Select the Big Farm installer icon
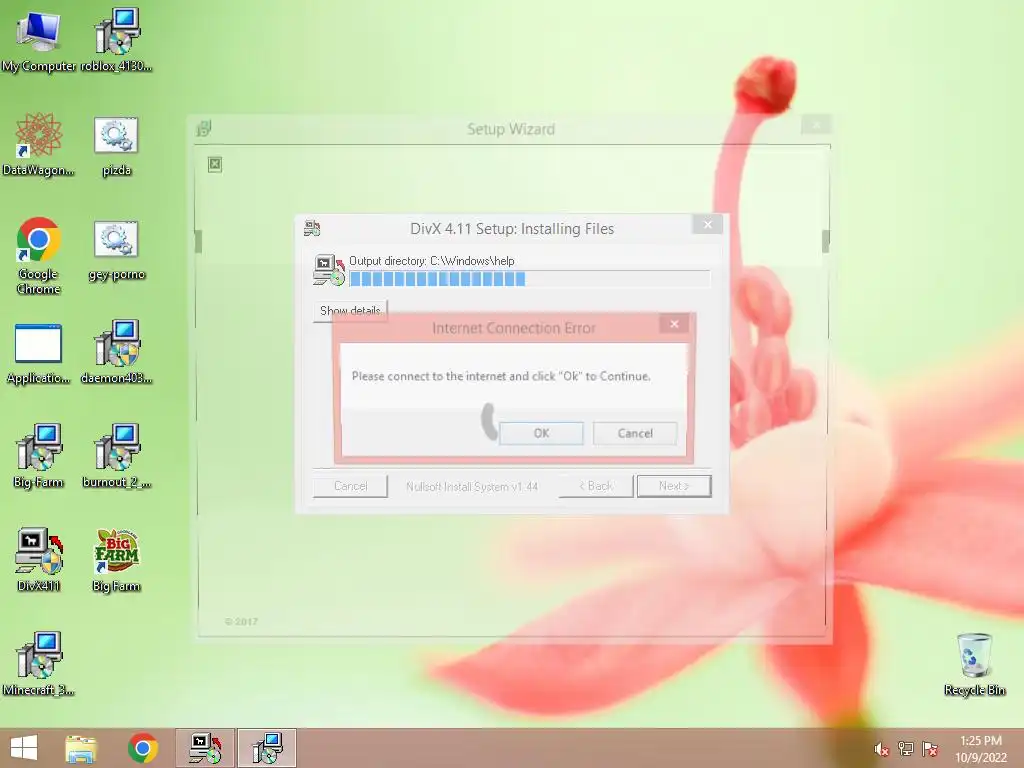Screen dimensions: 1024x768 point(39,457)
